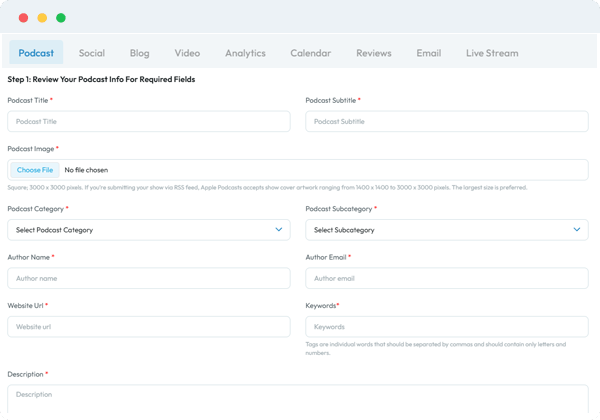Focus the Podcast Subtitle text field
This screenshot has width=600, height=420.
(446, 121)
